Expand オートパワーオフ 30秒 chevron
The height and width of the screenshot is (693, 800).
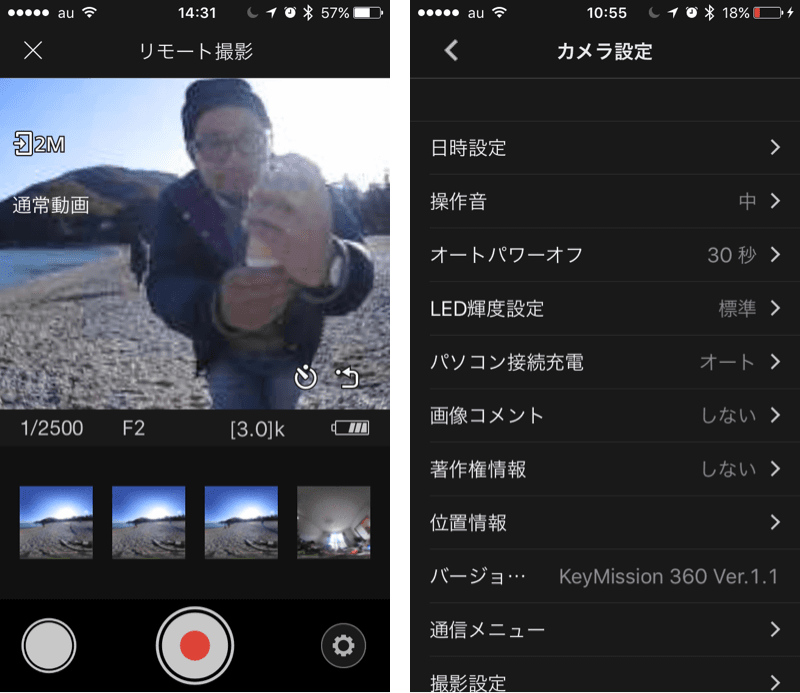[775, 255]
